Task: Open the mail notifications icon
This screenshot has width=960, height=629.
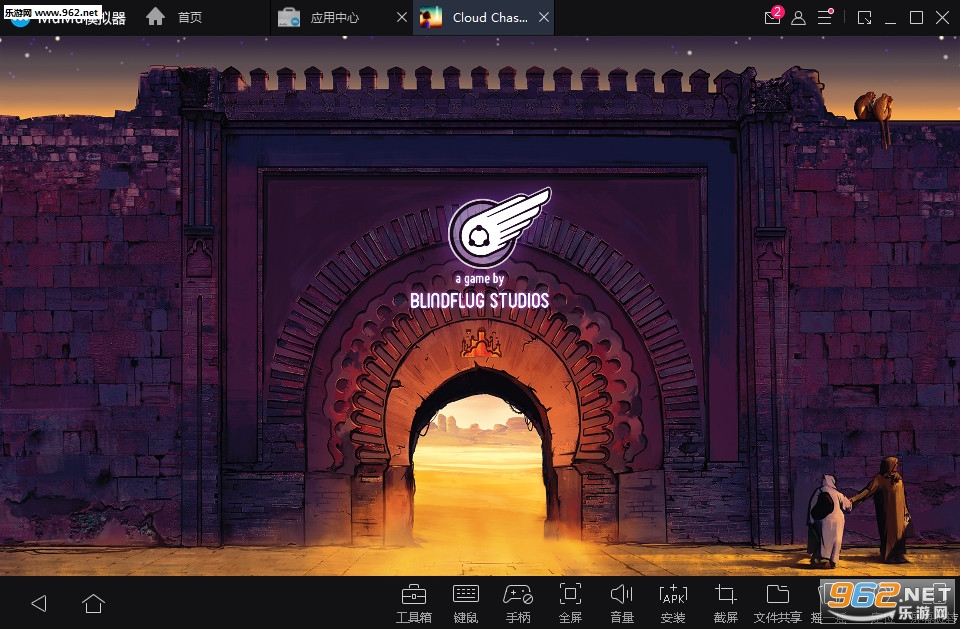Action: 771,17
